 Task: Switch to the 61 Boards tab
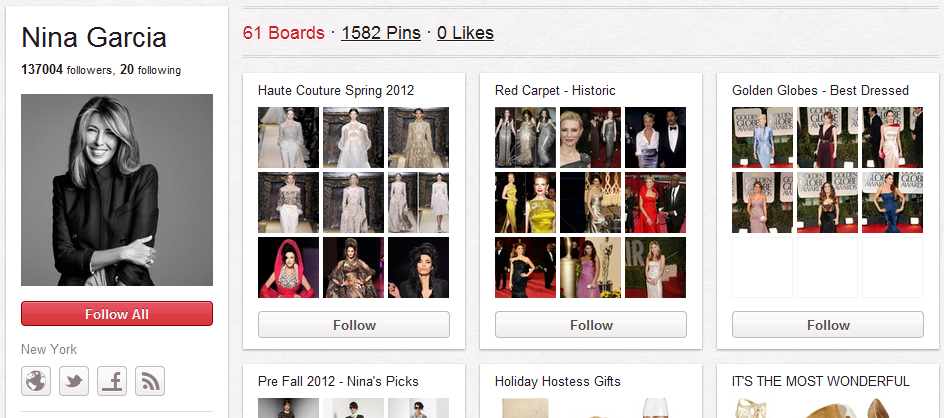pyautogui.click(x=284, y=33)
